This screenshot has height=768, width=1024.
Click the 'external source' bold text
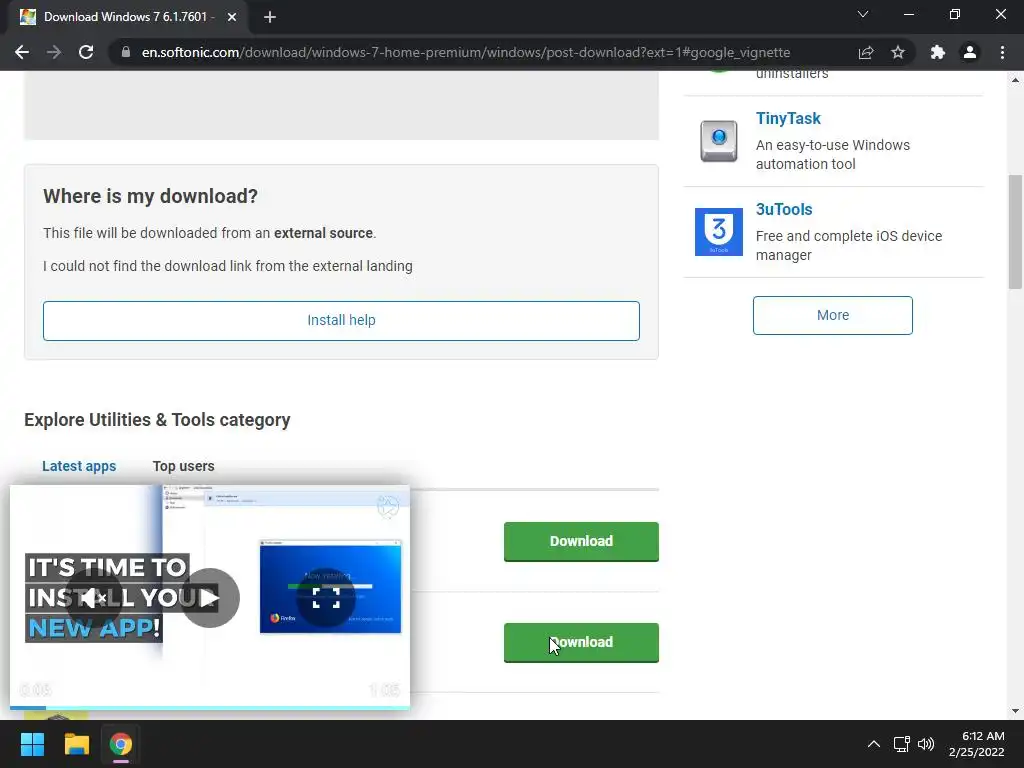pyautogui.click(x=323, y=233)
